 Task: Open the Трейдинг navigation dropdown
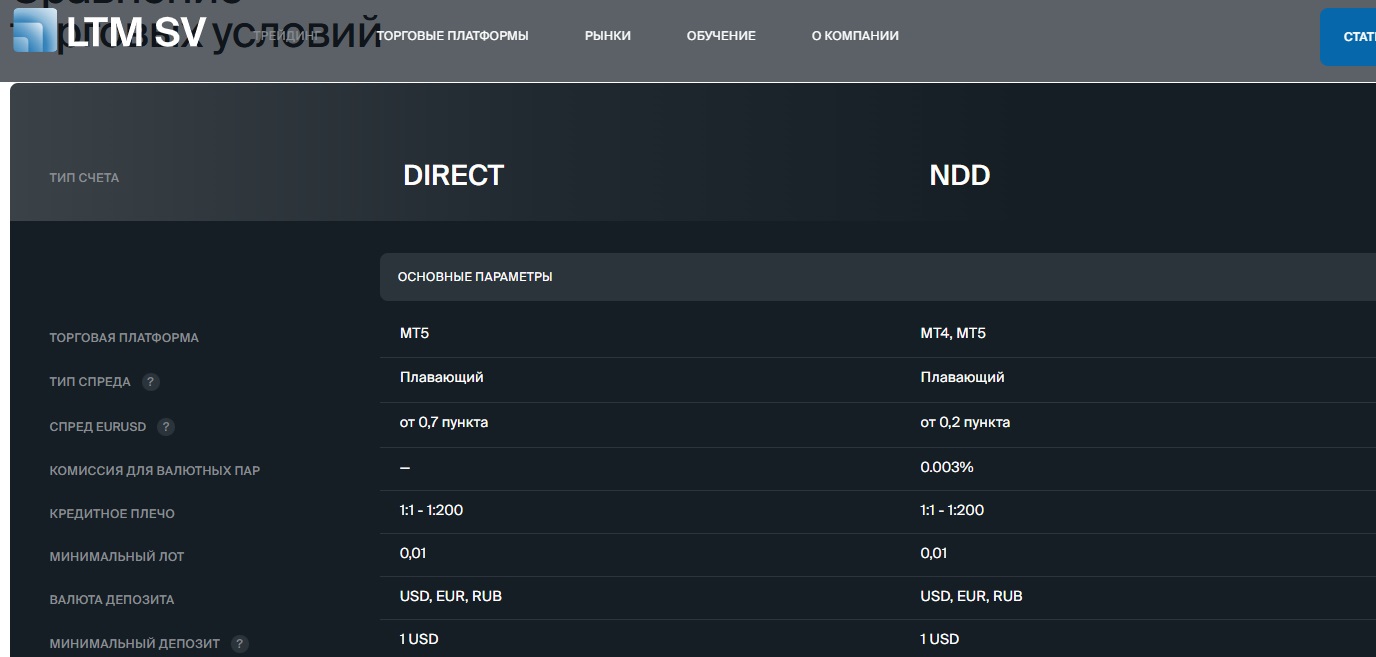(290, 35)
